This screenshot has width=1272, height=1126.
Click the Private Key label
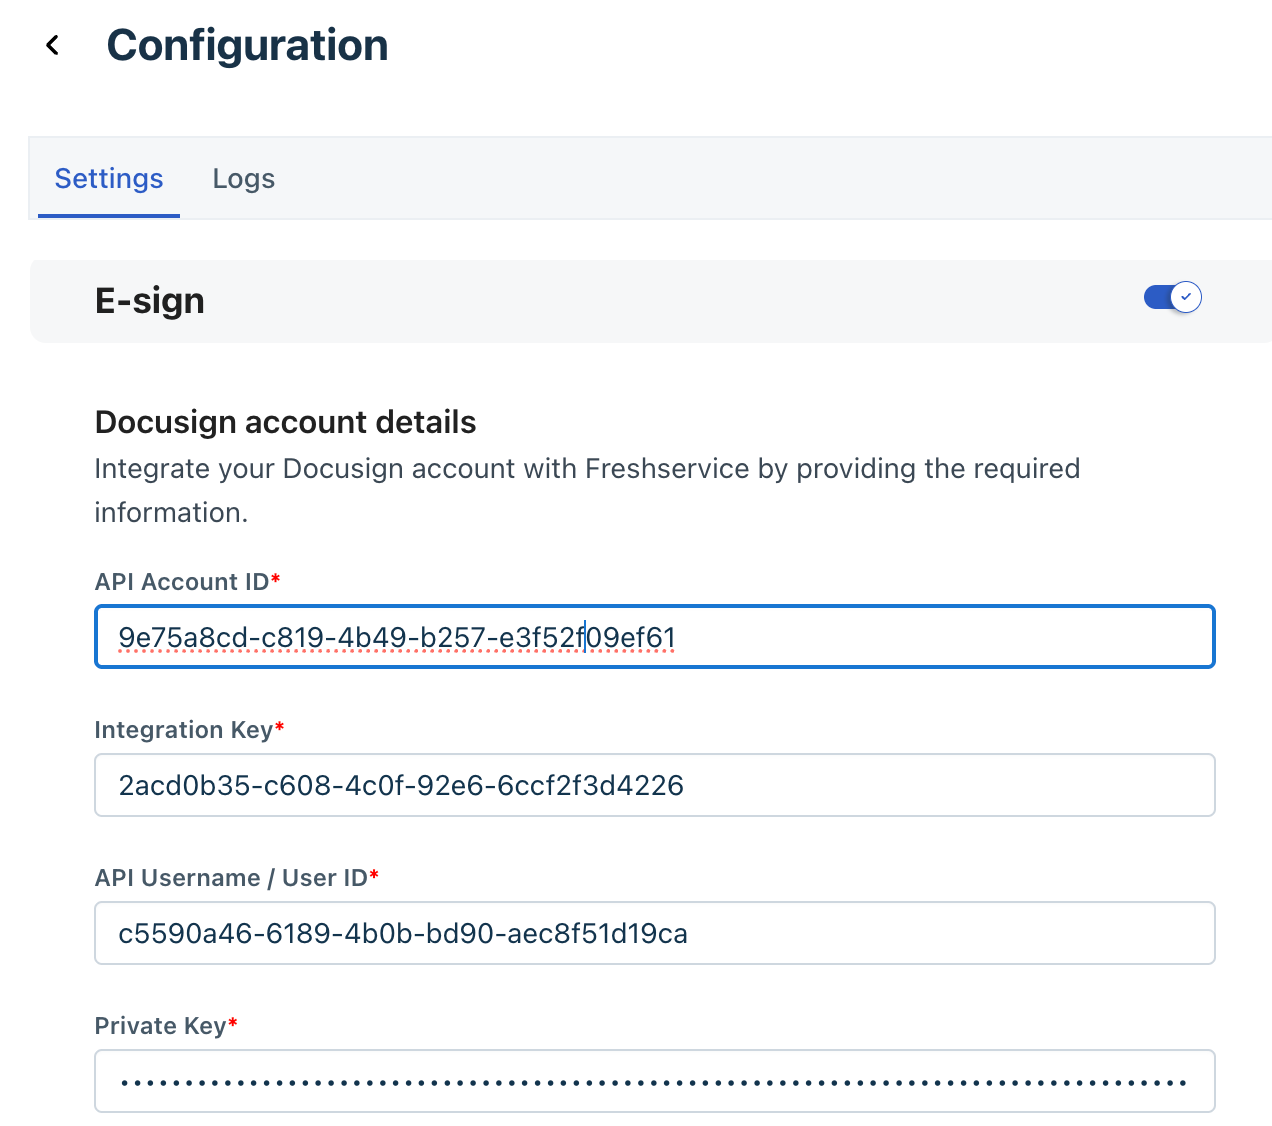[x=166, y=1026]
